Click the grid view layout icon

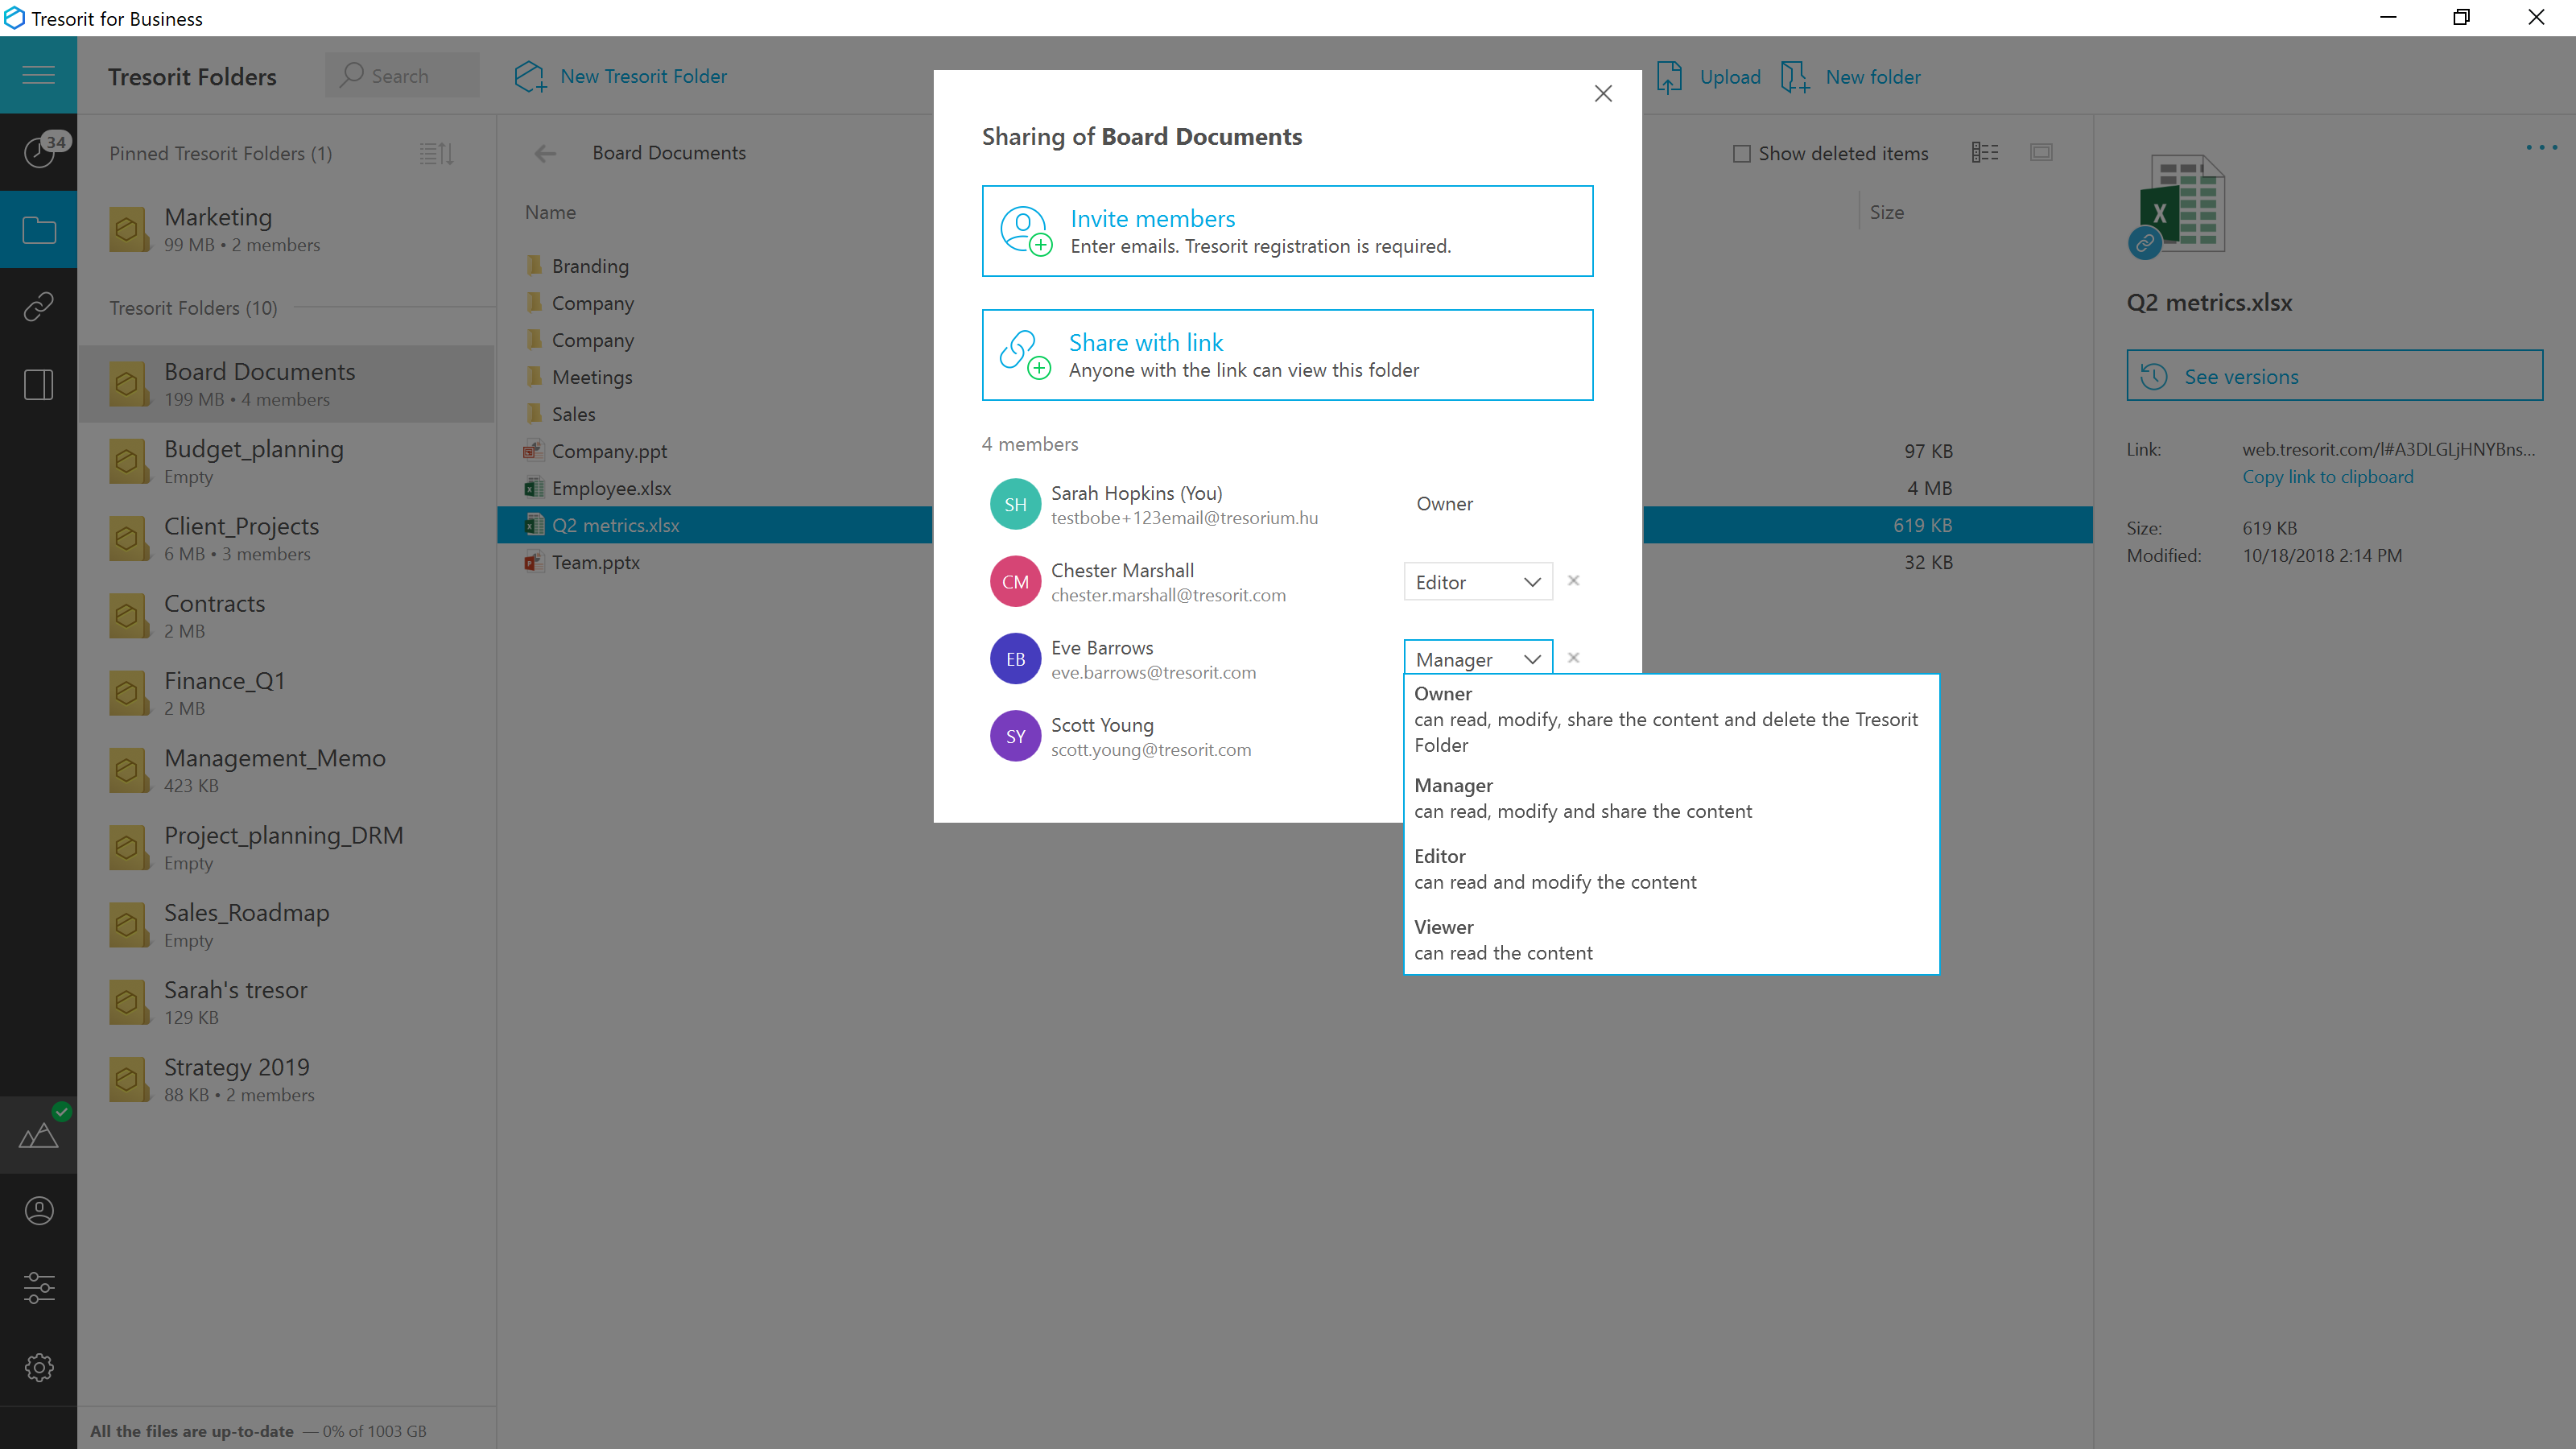click(x=2041, y=152)
